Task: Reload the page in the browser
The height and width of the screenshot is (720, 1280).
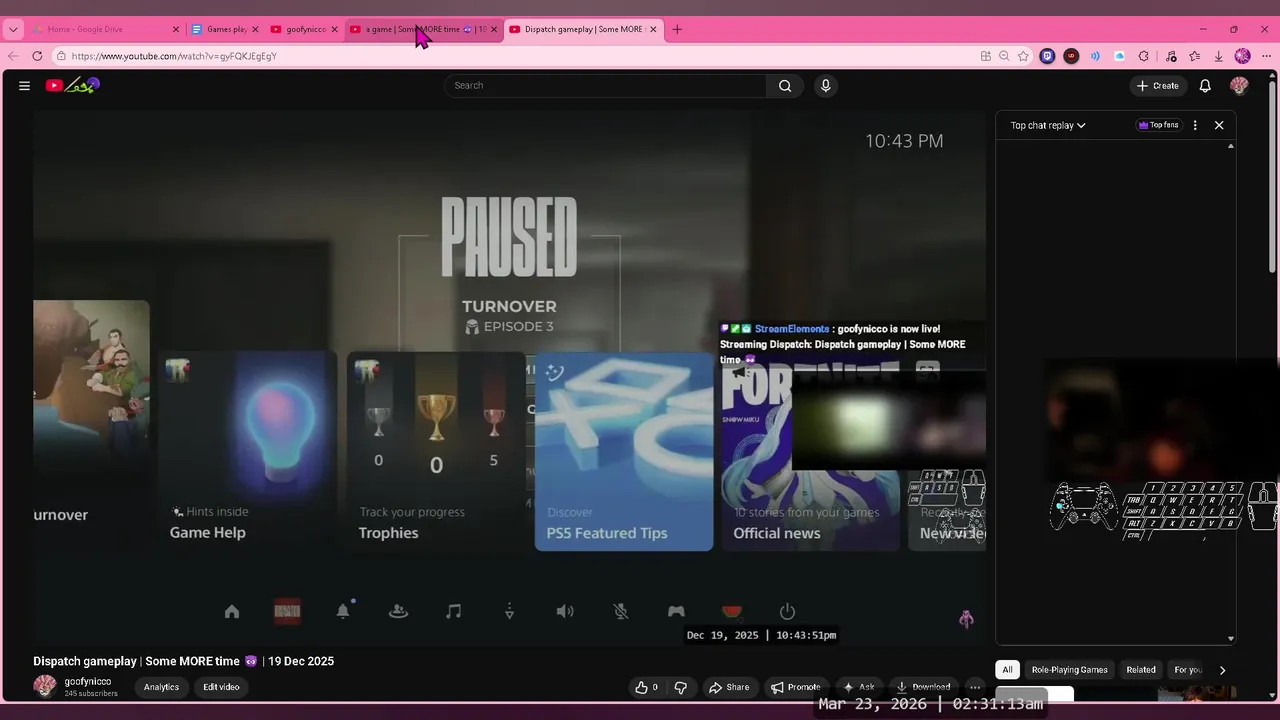Action: click(x=37, y=56)
